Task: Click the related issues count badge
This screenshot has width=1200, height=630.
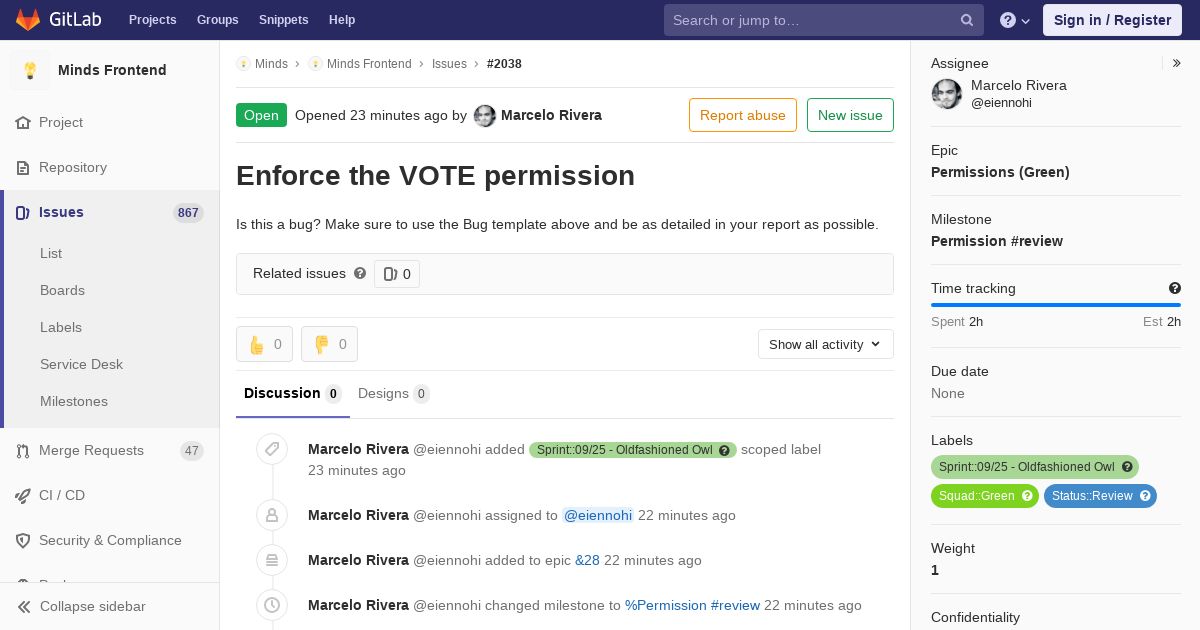Action: pos(397,274)
